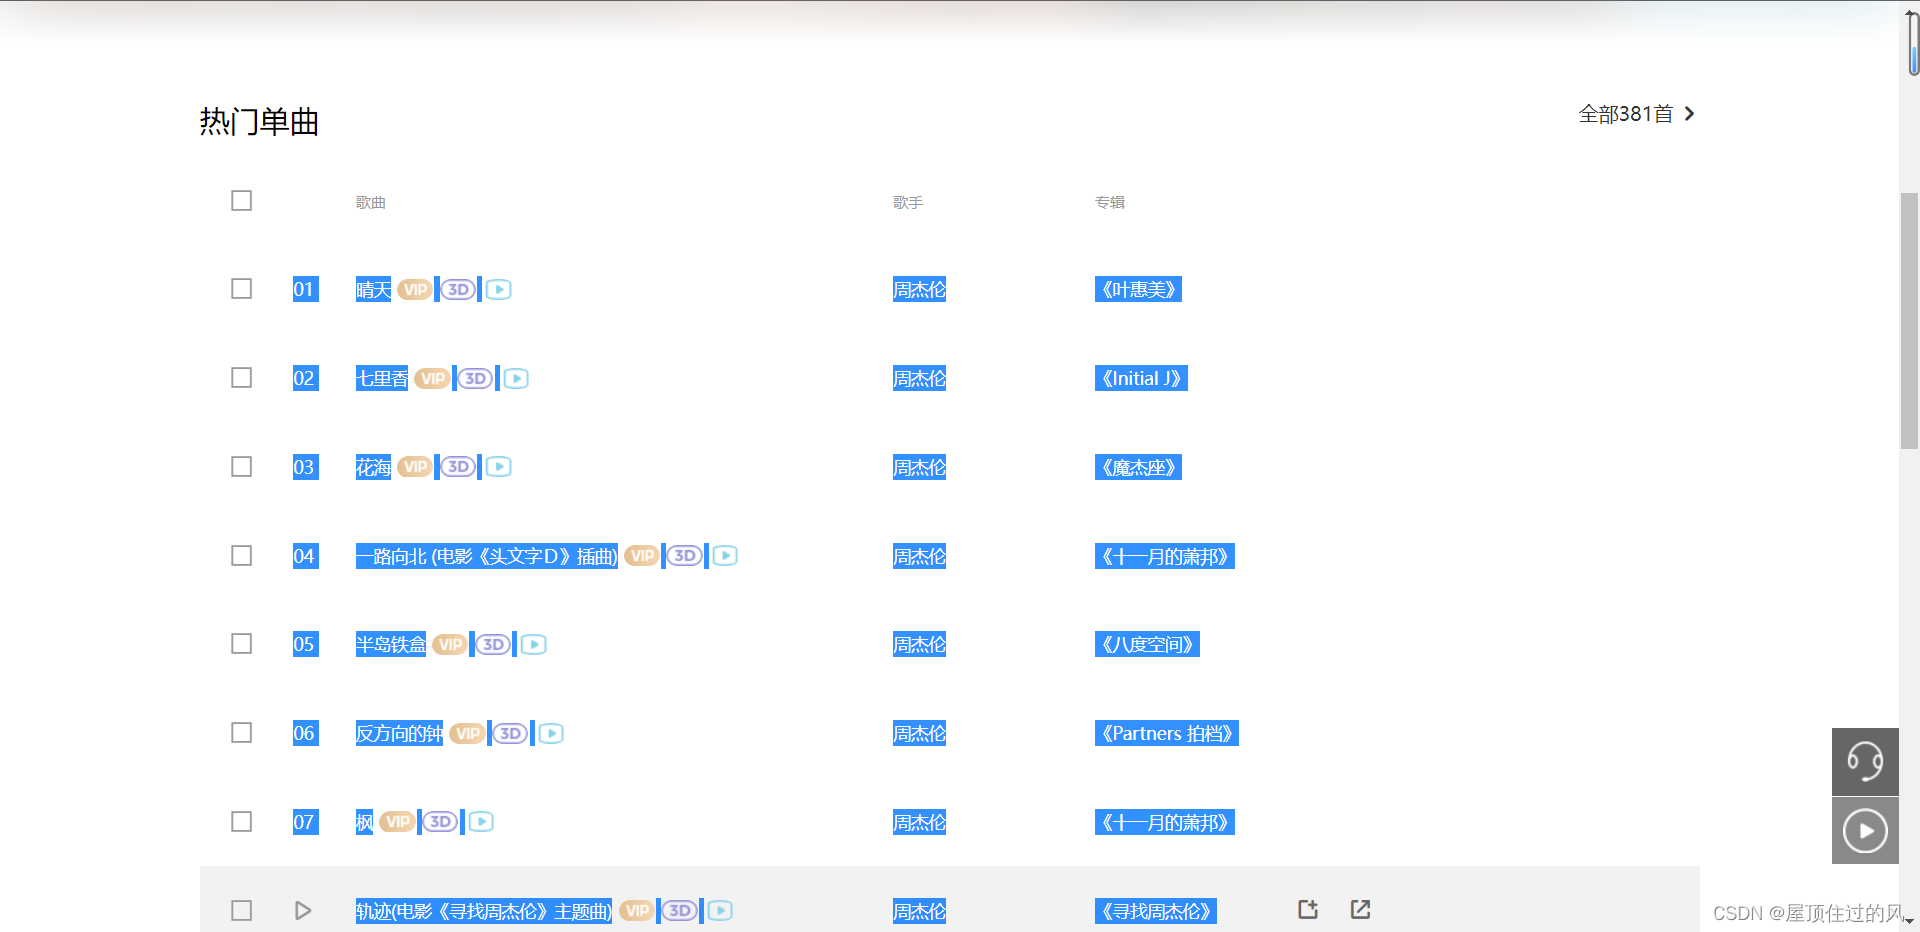
Task: Click the 3D badge next to 花海
Action: 458,467
